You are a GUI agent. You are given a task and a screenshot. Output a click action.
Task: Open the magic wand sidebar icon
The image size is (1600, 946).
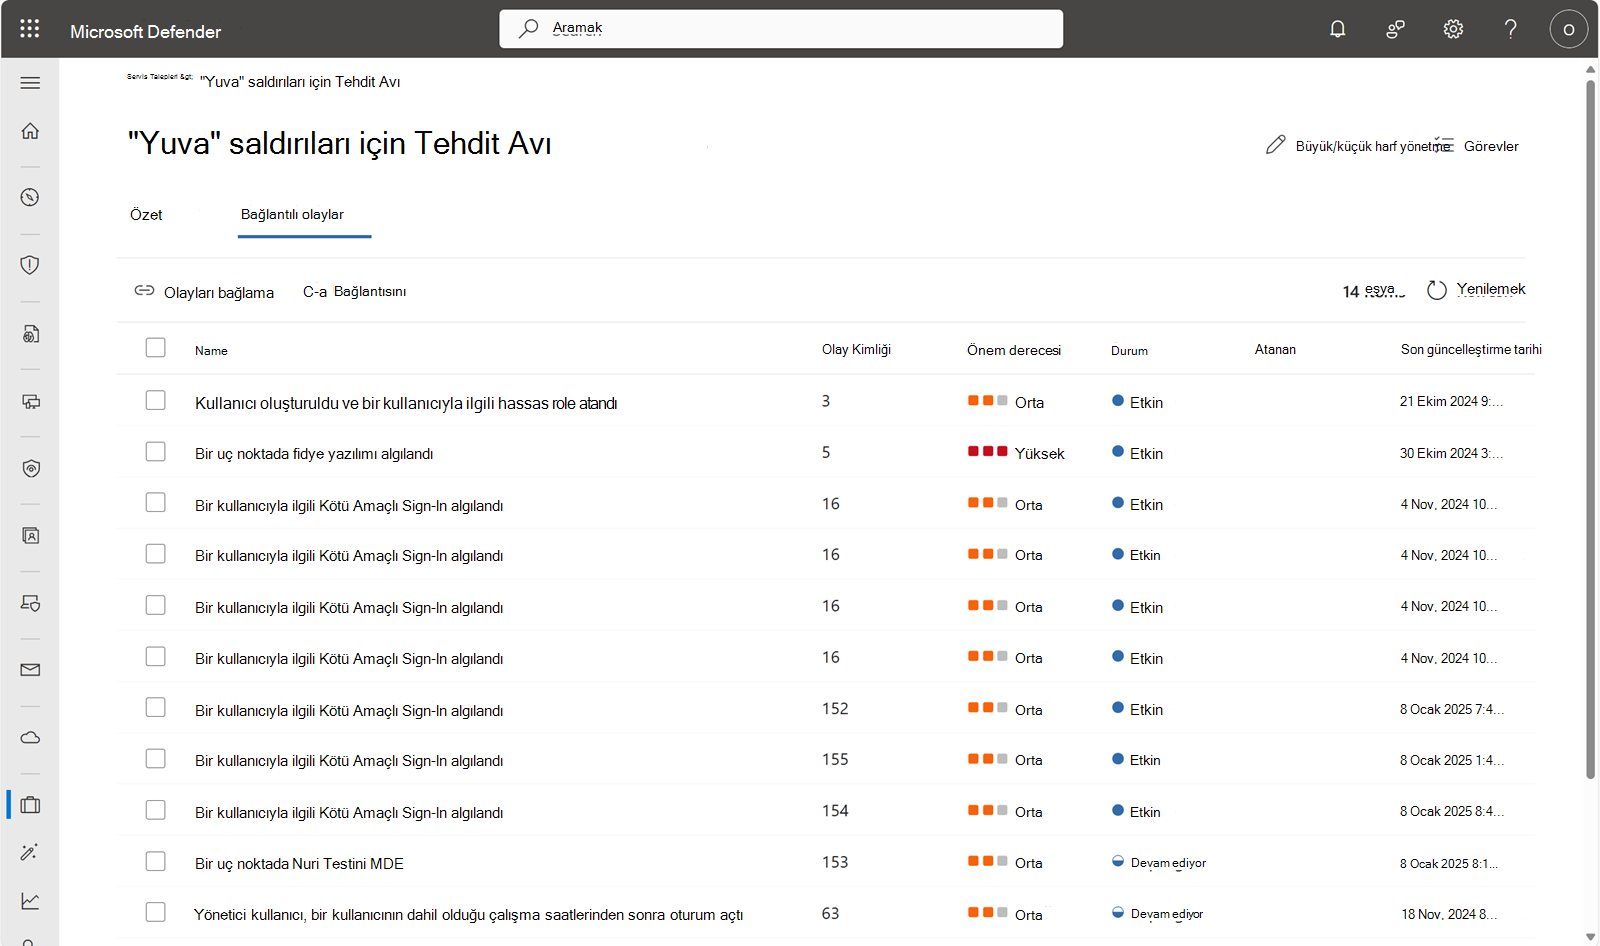coord(30,852)
